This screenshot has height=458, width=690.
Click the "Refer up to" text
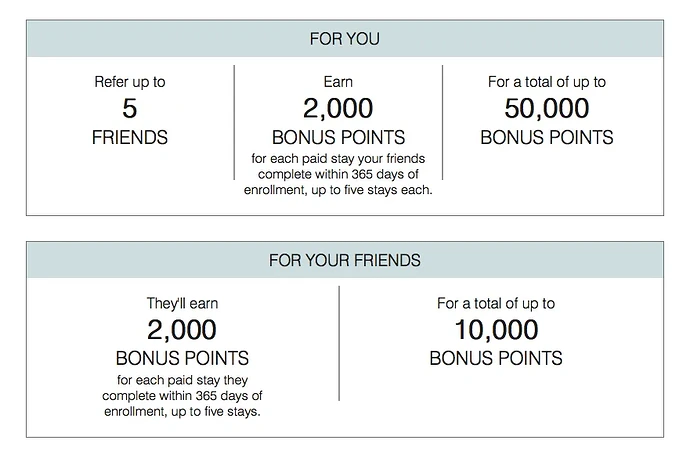point(130,83)
